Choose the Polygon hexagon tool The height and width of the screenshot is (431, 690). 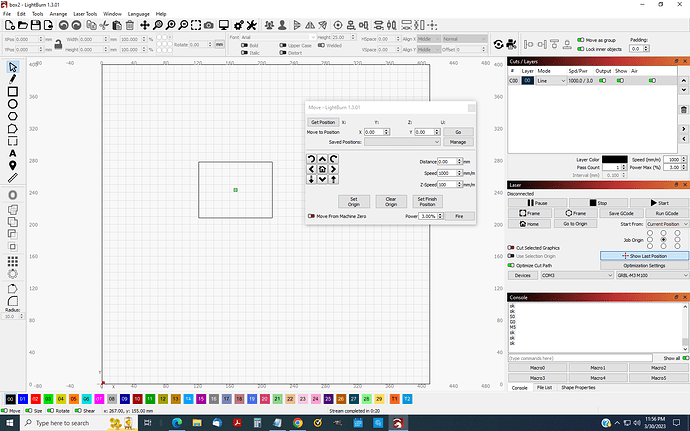[13, 116]
